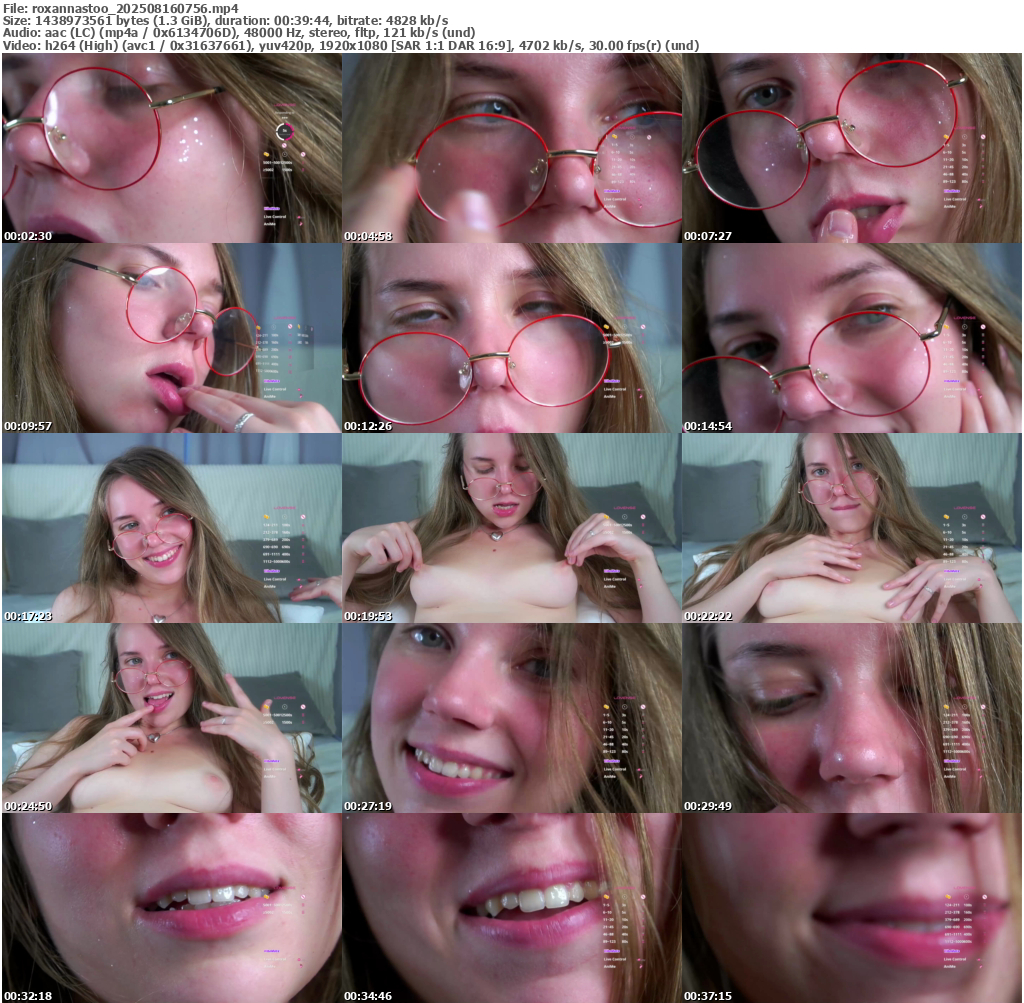
Task: Select the frame labeled 00:04:58
Action: 511,148
